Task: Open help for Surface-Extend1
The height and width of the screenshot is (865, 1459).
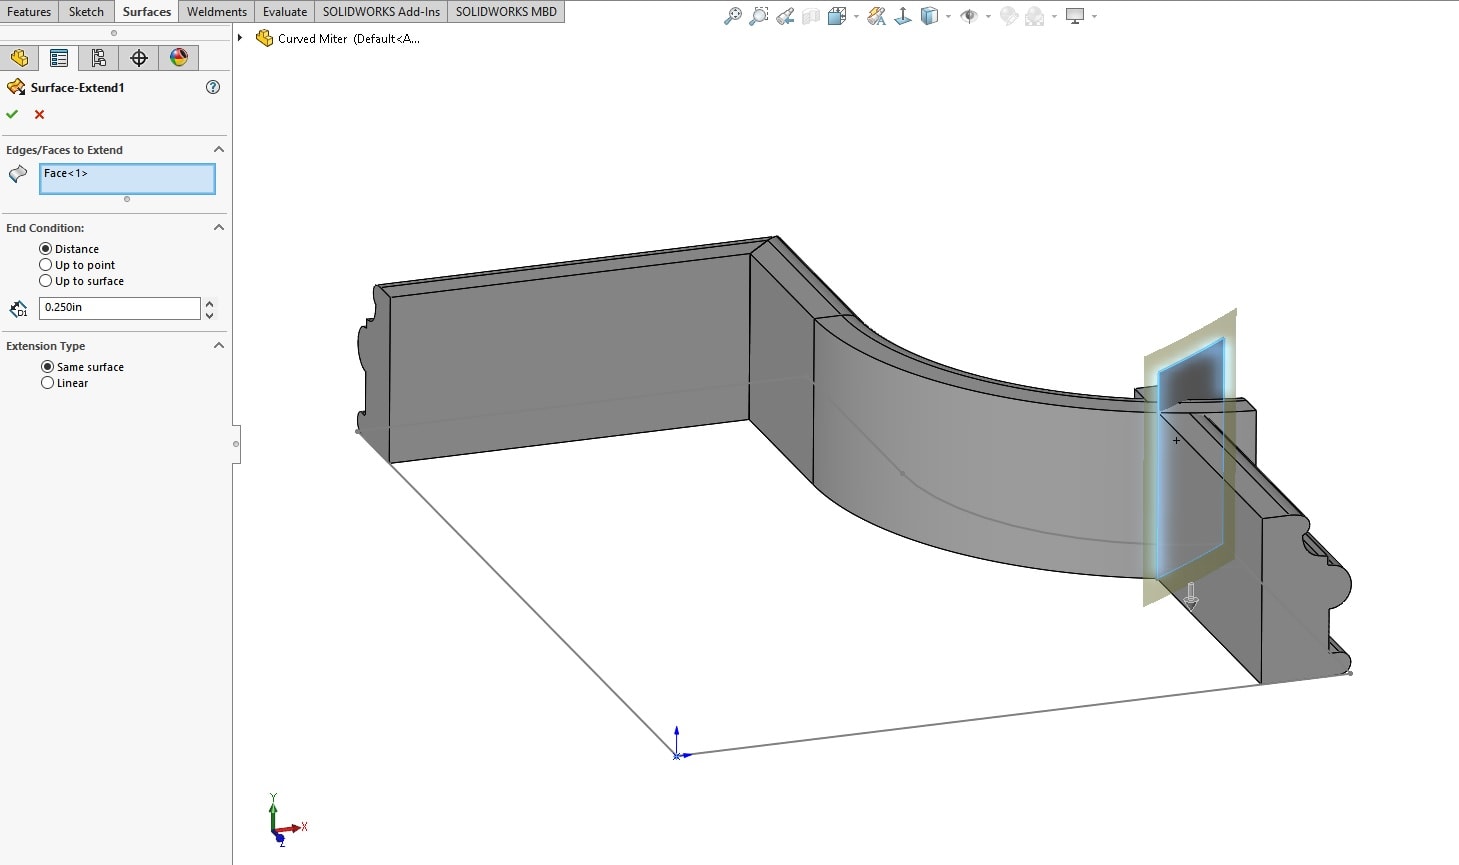Action: click(x=213, y=87)
